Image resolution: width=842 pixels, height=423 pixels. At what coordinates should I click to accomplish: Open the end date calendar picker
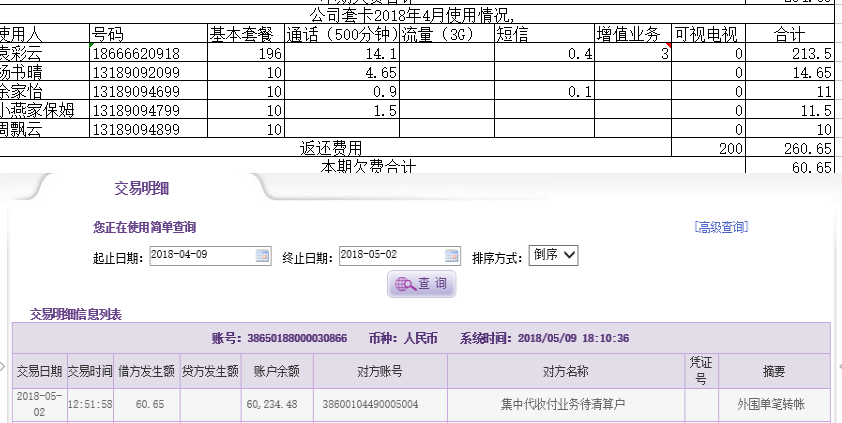click(452, 256)
